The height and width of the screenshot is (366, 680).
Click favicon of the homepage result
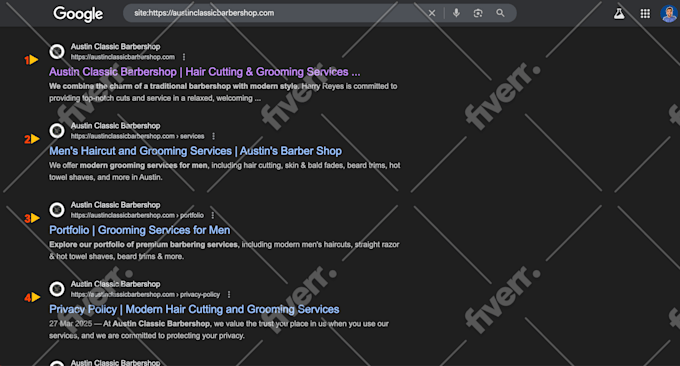click(x=57, y=52)
